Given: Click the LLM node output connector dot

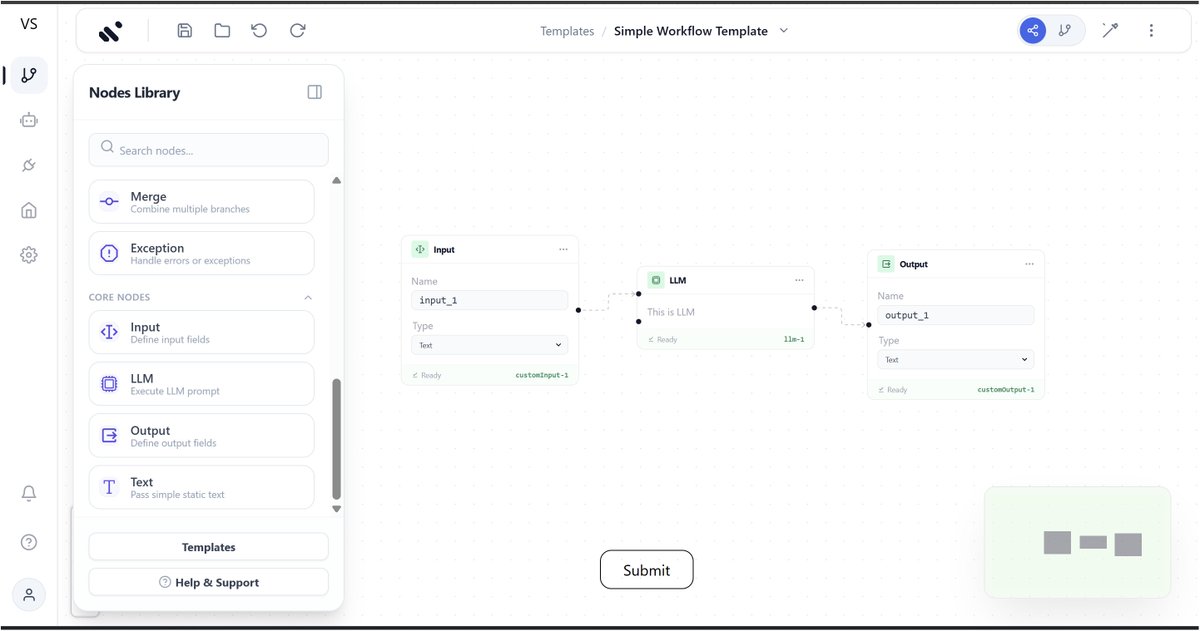Looking at the screenshot, I should point(814,308).
